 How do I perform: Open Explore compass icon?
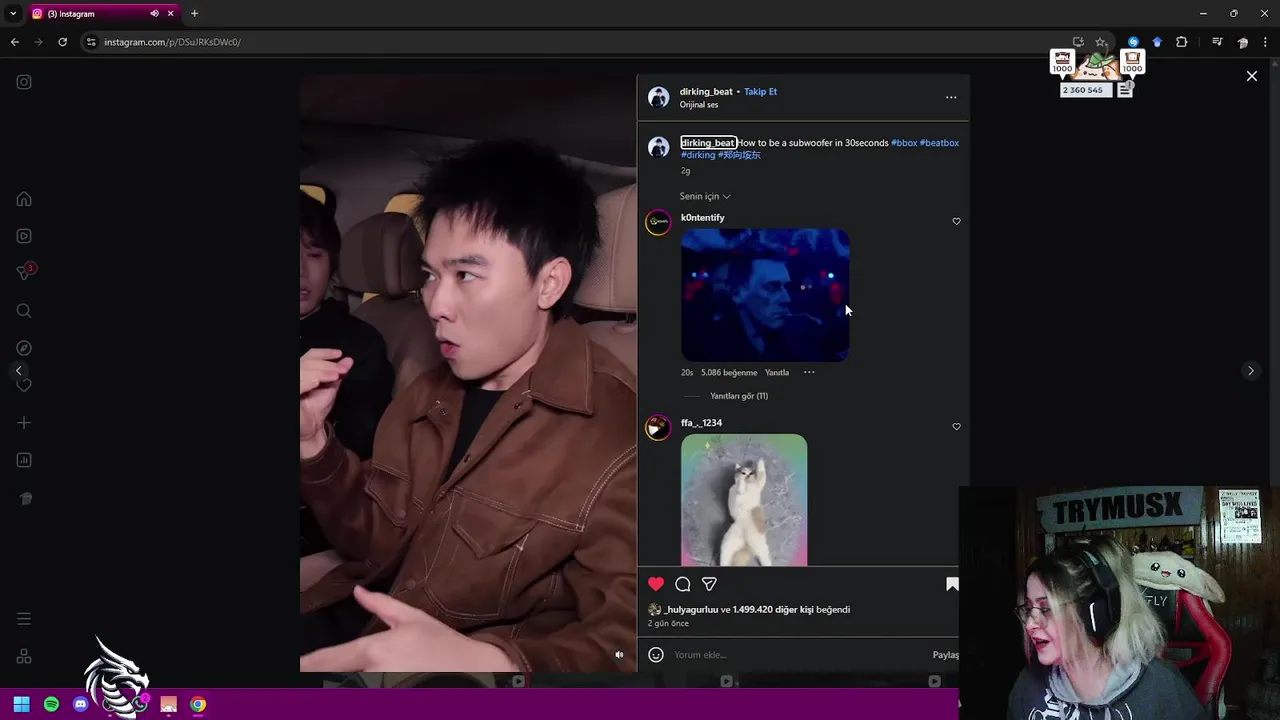click(24, 348)
